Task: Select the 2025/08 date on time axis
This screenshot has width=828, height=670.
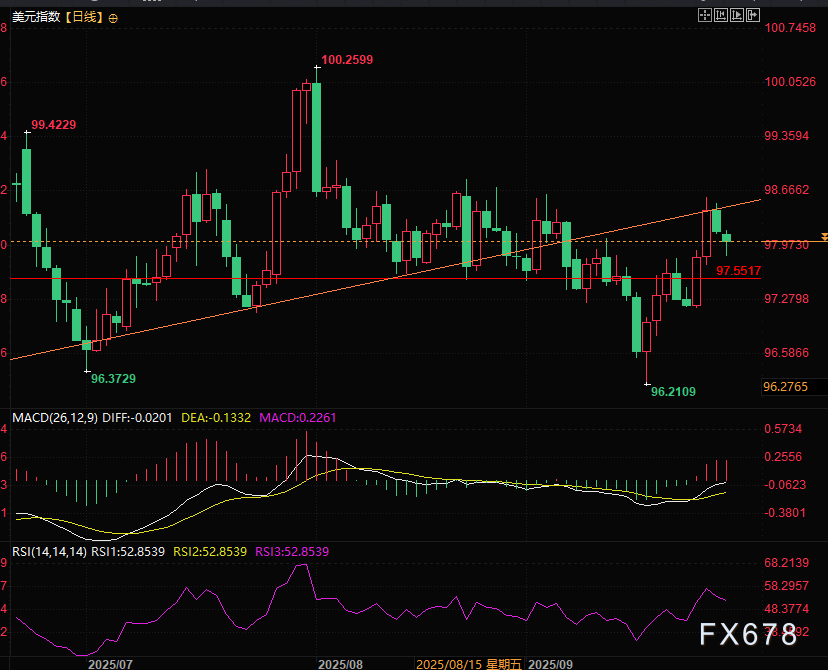Action: point(338,663)
